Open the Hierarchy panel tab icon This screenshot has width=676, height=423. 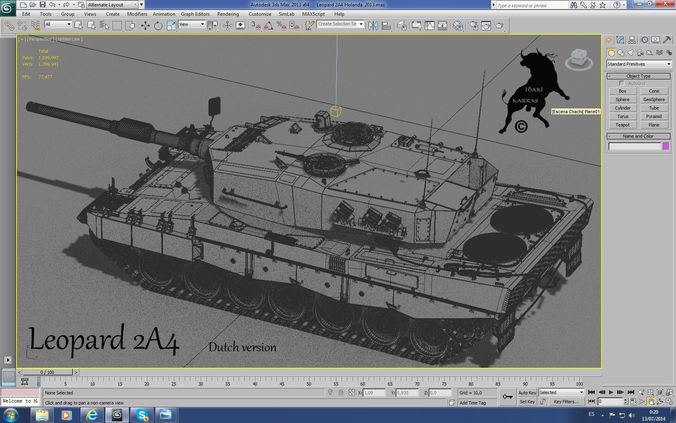point(632,40)
